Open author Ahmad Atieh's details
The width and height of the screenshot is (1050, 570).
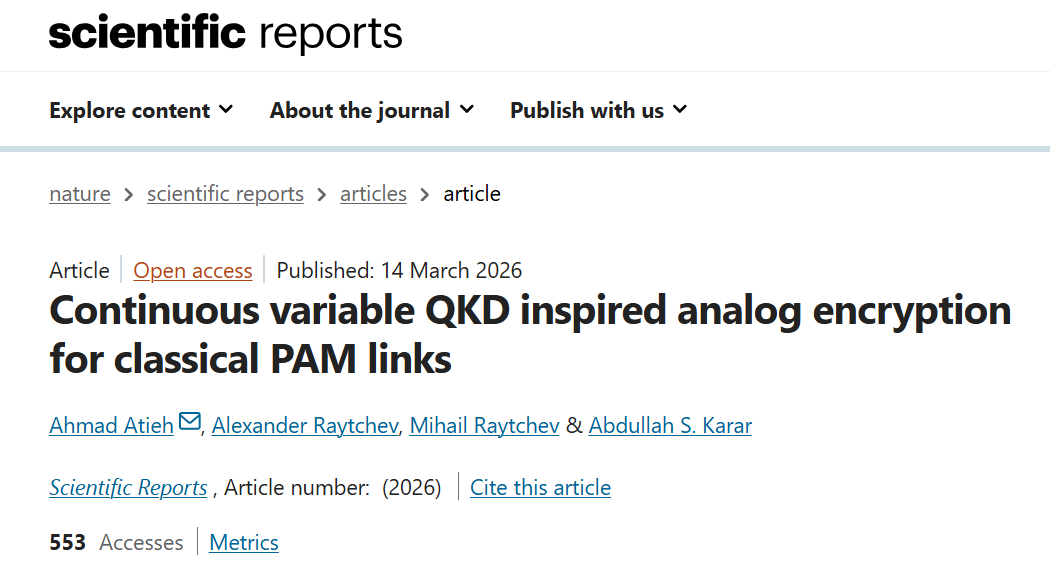point(111,426)
